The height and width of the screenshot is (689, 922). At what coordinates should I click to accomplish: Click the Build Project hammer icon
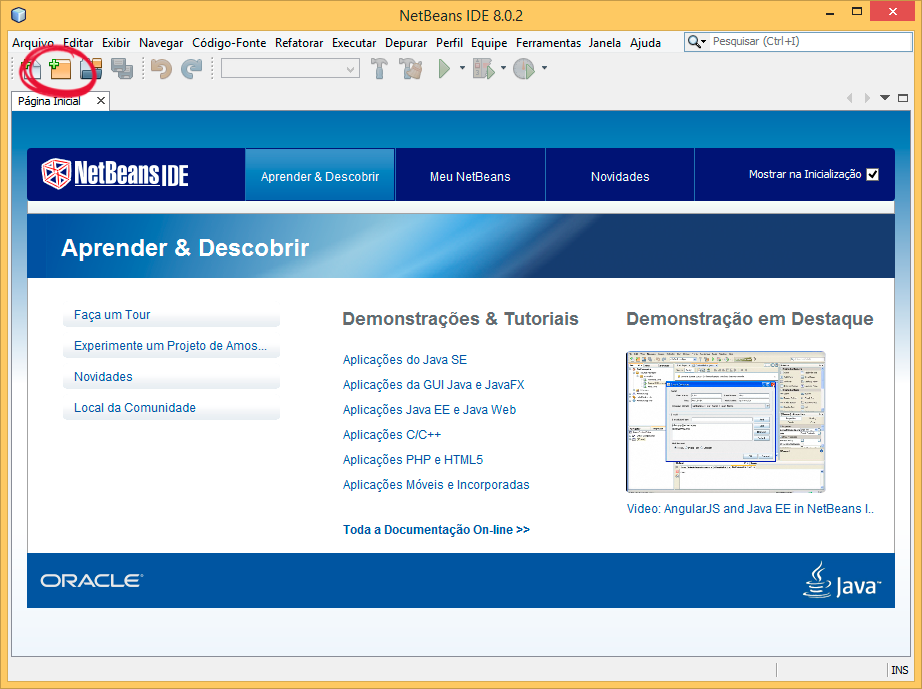tap(379, 69)
